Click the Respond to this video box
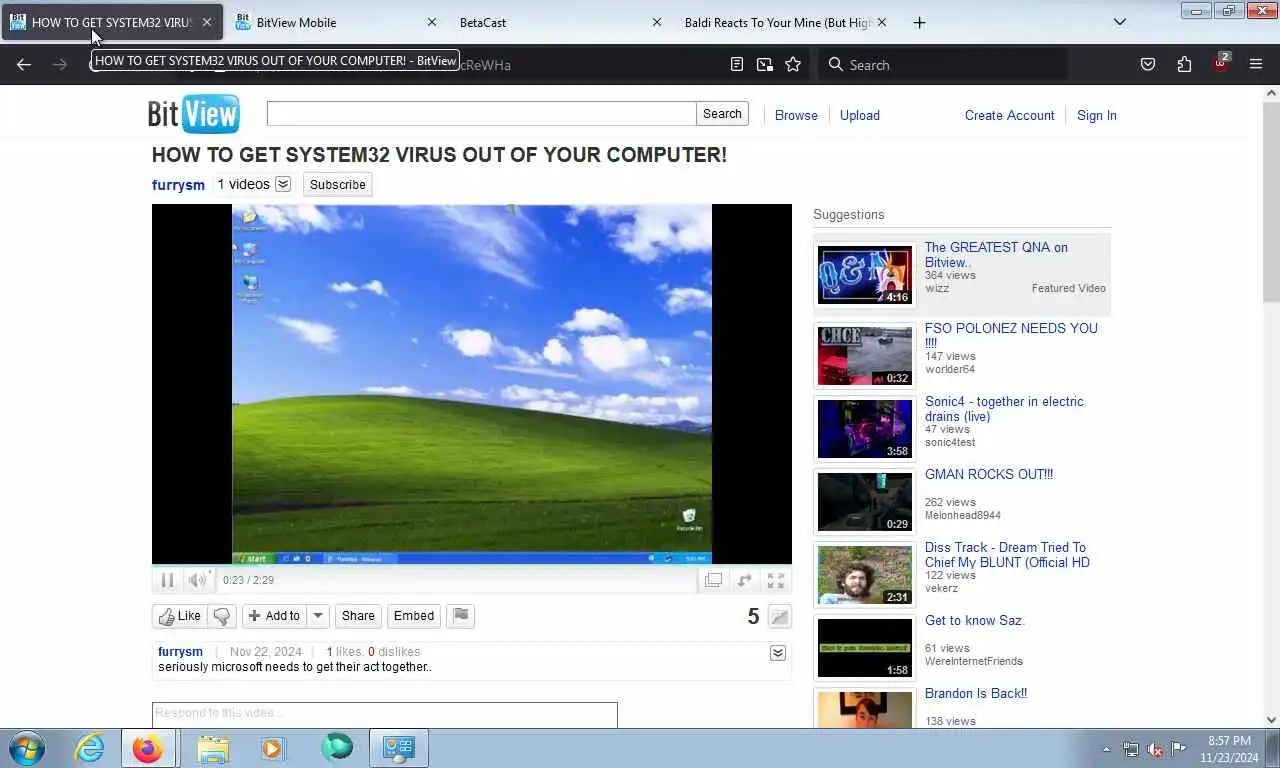The image size is (1280, 768). tap(385, 714)
